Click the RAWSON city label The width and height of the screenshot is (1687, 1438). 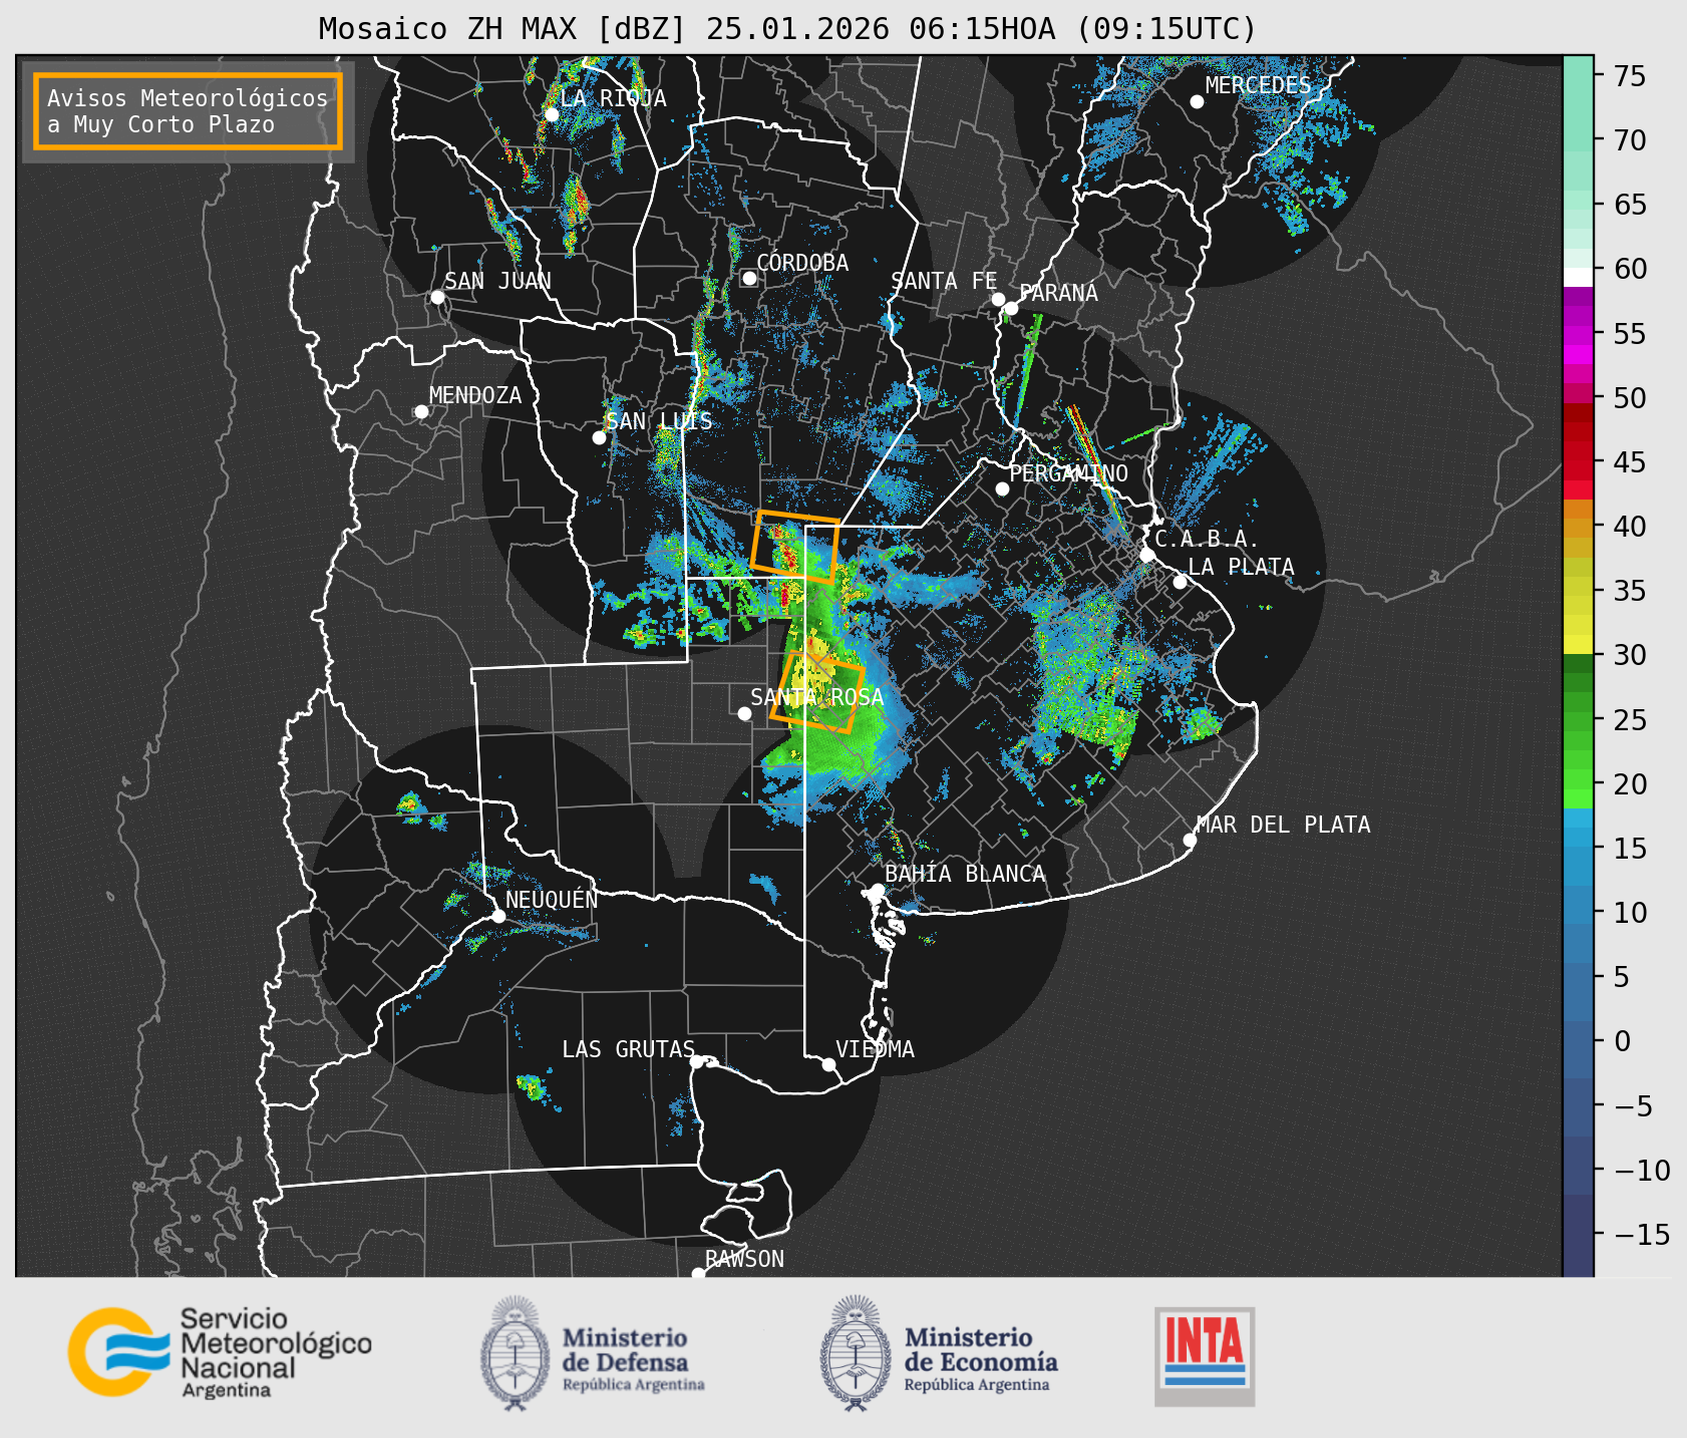[x=744, y=1259]
